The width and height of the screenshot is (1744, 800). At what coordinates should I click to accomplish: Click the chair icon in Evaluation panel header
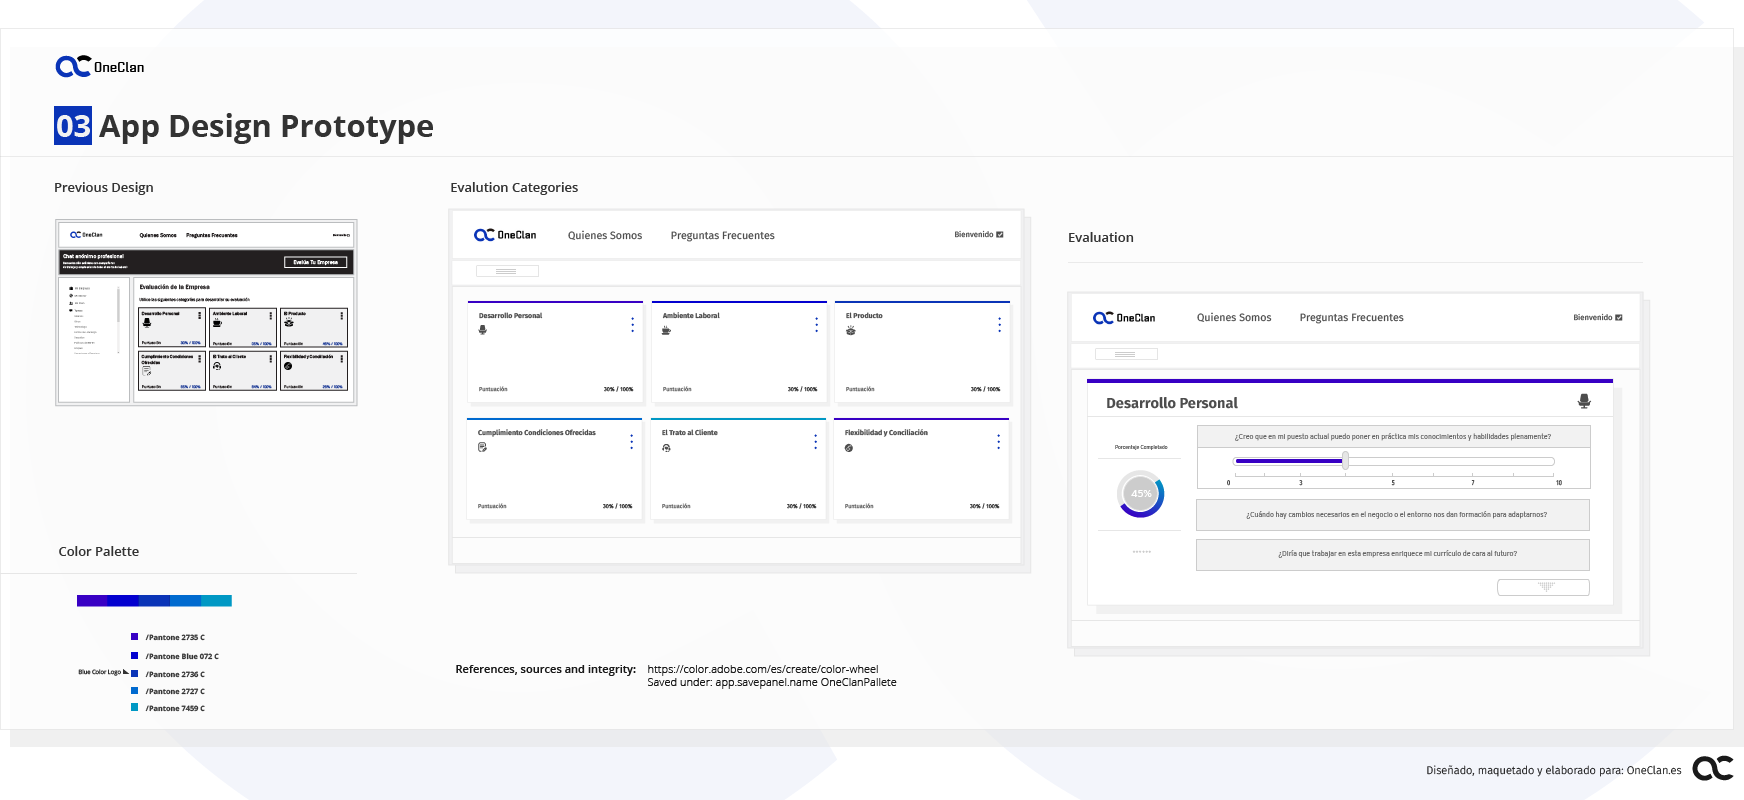(1584, 401)
